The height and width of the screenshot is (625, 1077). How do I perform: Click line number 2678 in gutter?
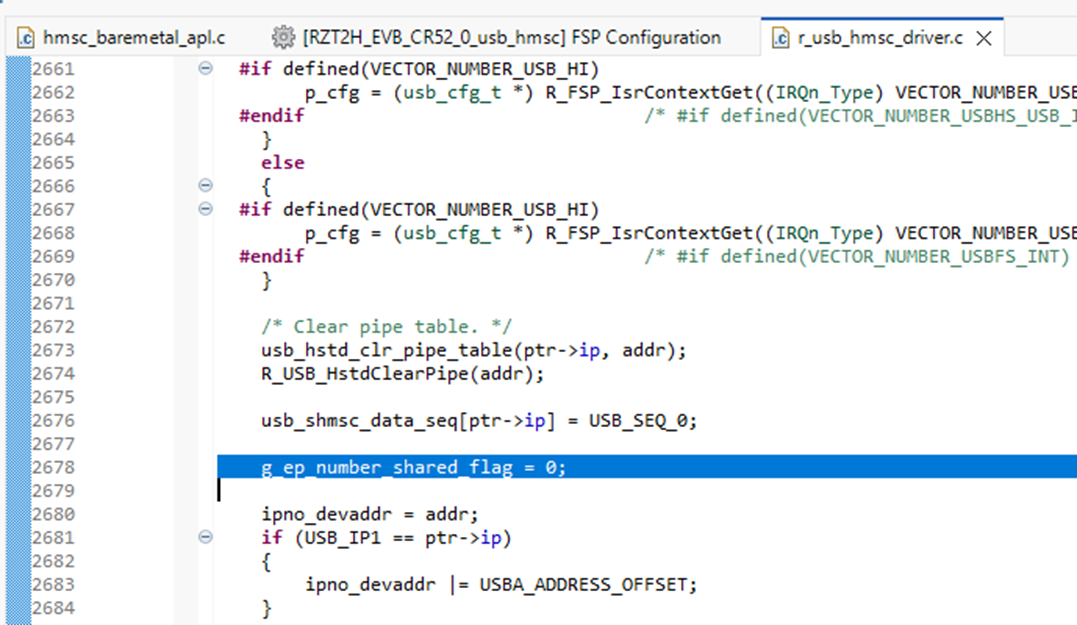click(x=53, y=467)
